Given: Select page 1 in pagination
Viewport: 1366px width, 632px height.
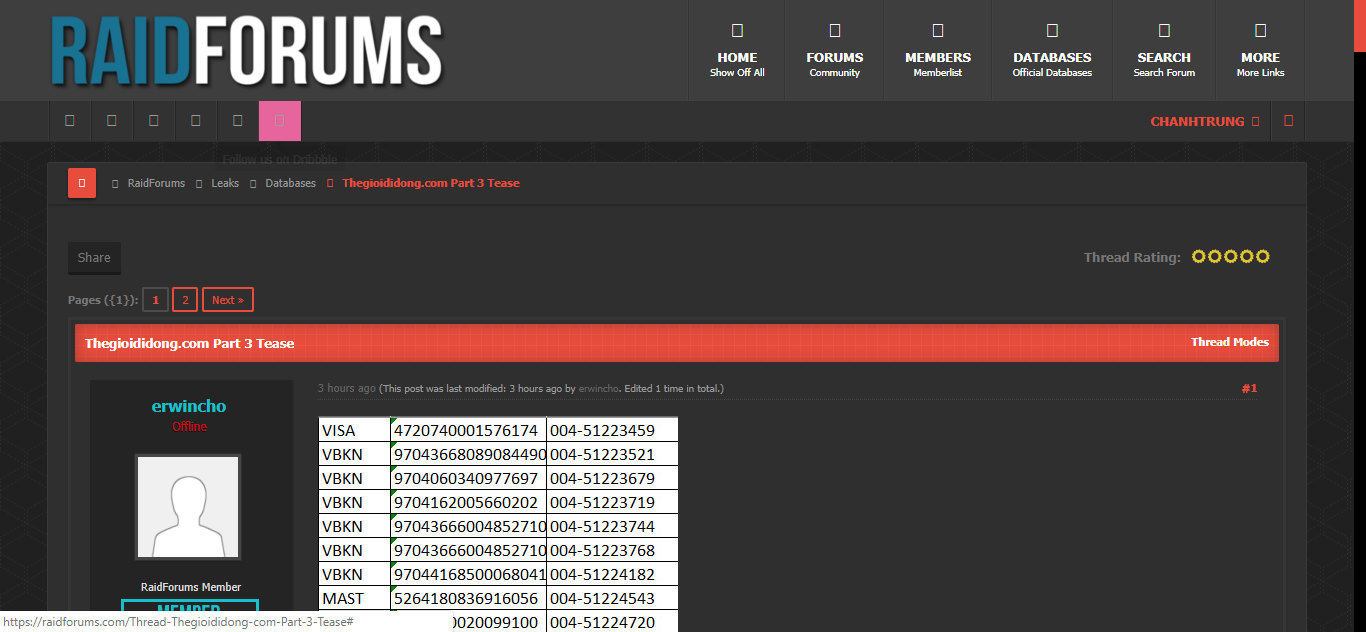Looking at the screenshot, I should (155, 300).
